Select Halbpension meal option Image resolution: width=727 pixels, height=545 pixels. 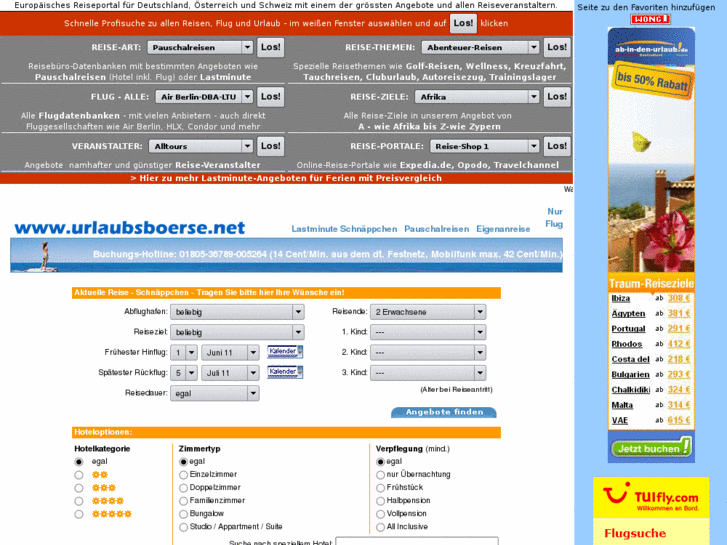[x=381, y=501]
